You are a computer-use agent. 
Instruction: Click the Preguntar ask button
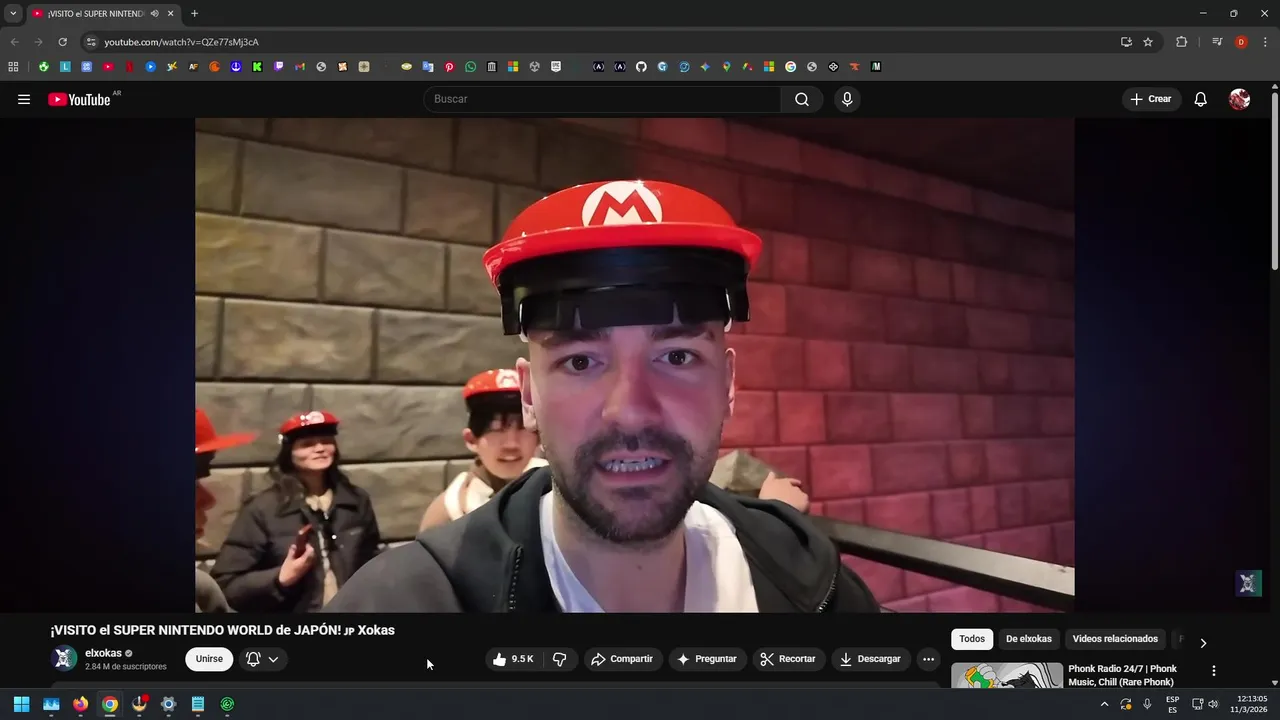707,659
